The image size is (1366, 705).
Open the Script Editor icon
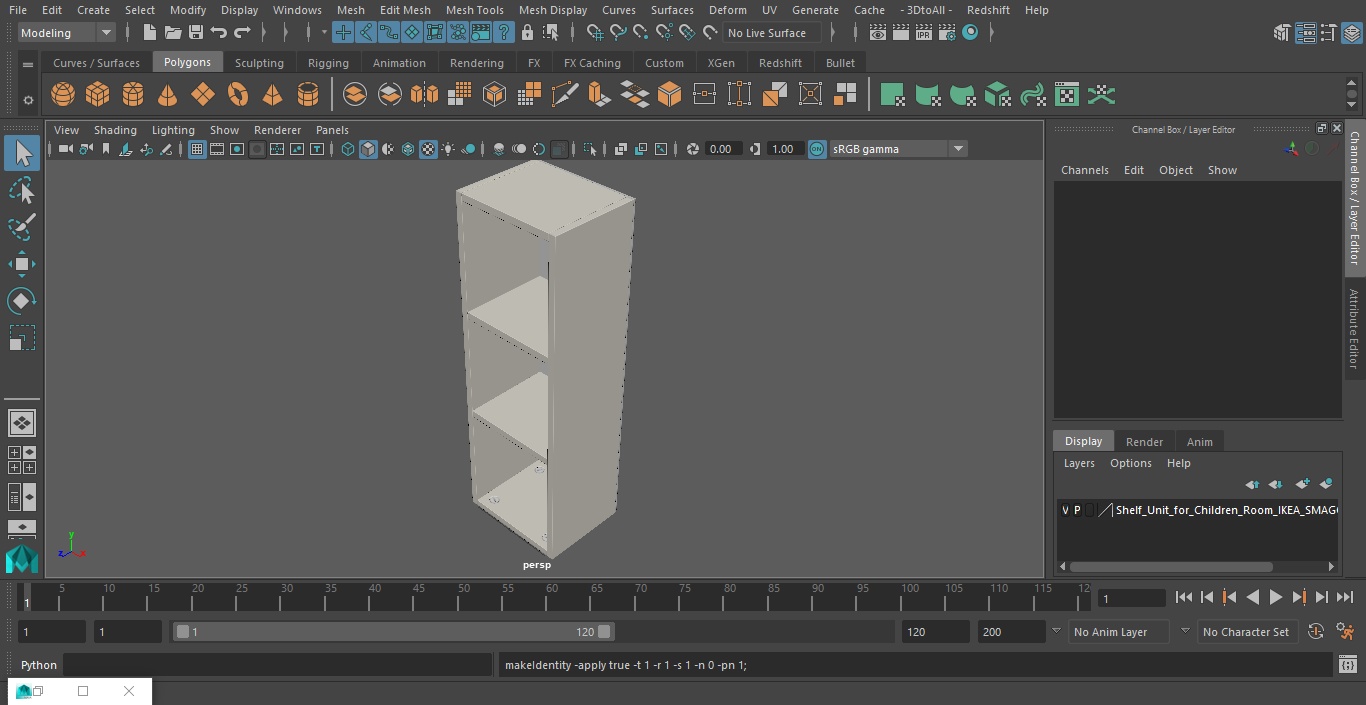pos(1347,665)
